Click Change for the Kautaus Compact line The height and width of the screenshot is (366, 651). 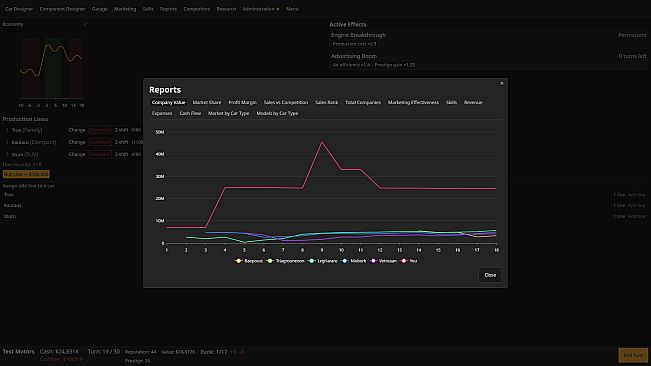77,142
